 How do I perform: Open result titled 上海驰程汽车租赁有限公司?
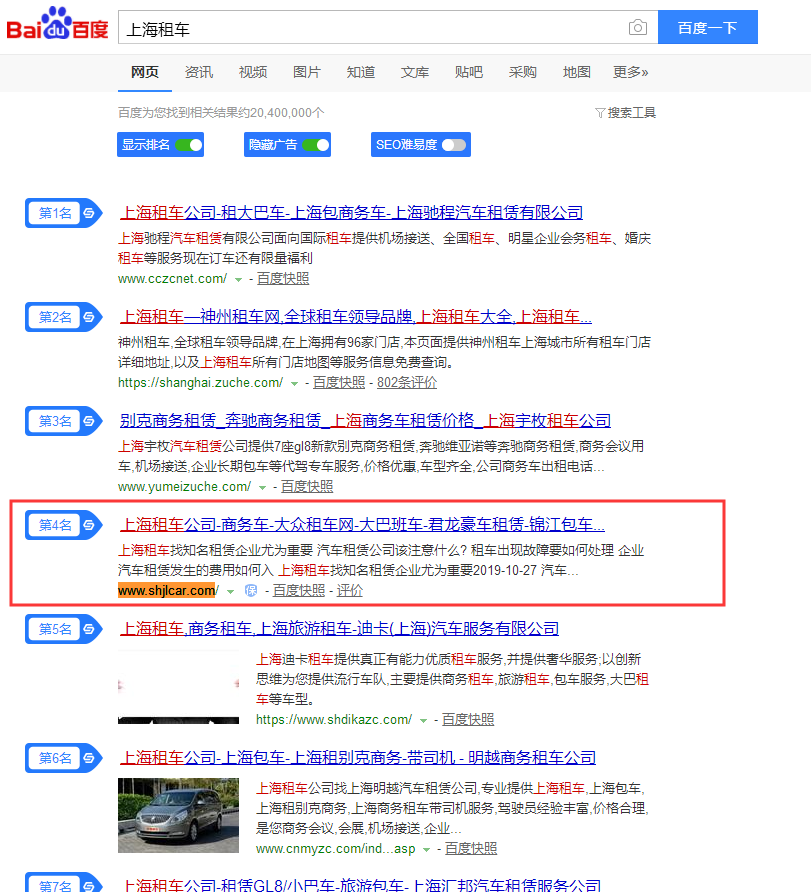[351, 213]
